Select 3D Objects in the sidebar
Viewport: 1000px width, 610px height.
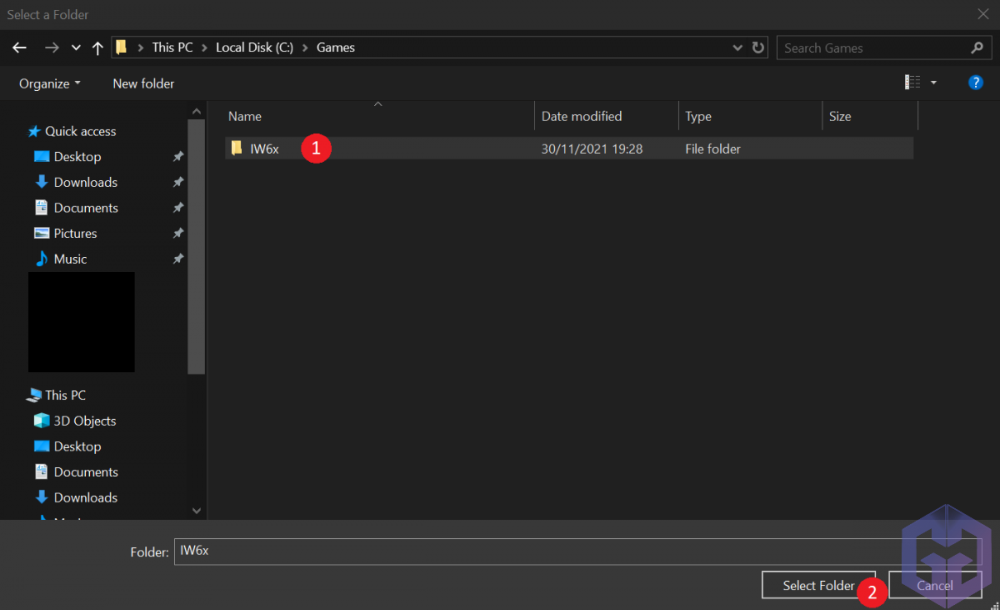coord(84,421)
